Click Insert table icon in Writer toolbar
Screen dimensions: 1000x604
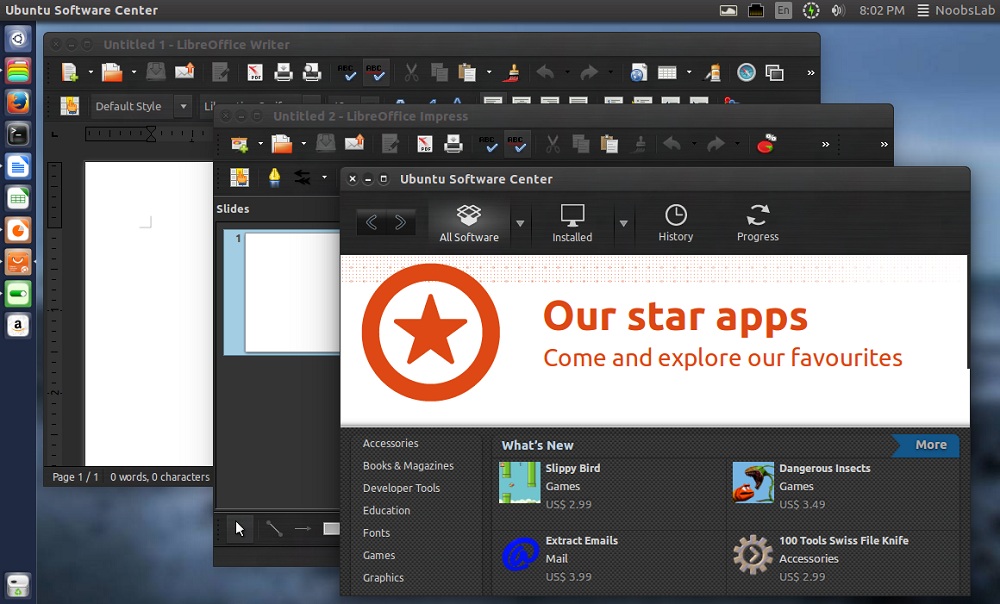tap(667, 72)
